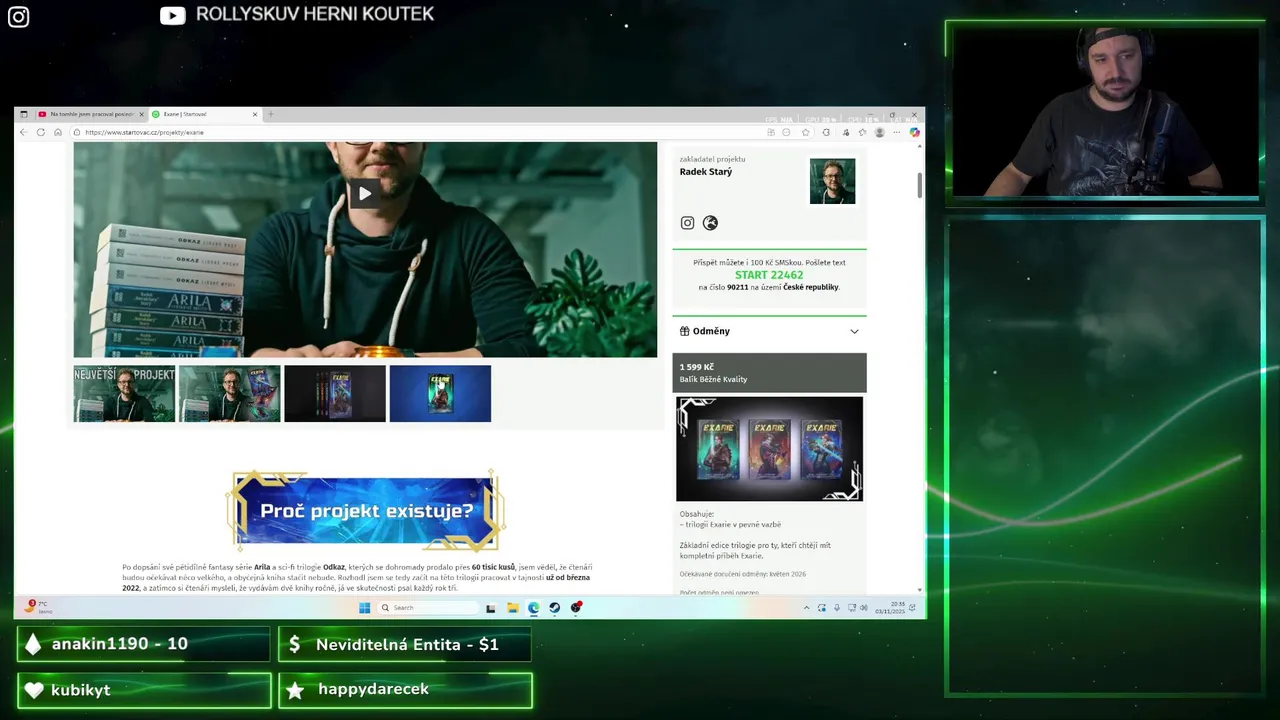Collapse the Odměny rewards section chevron

coord(854,331)
